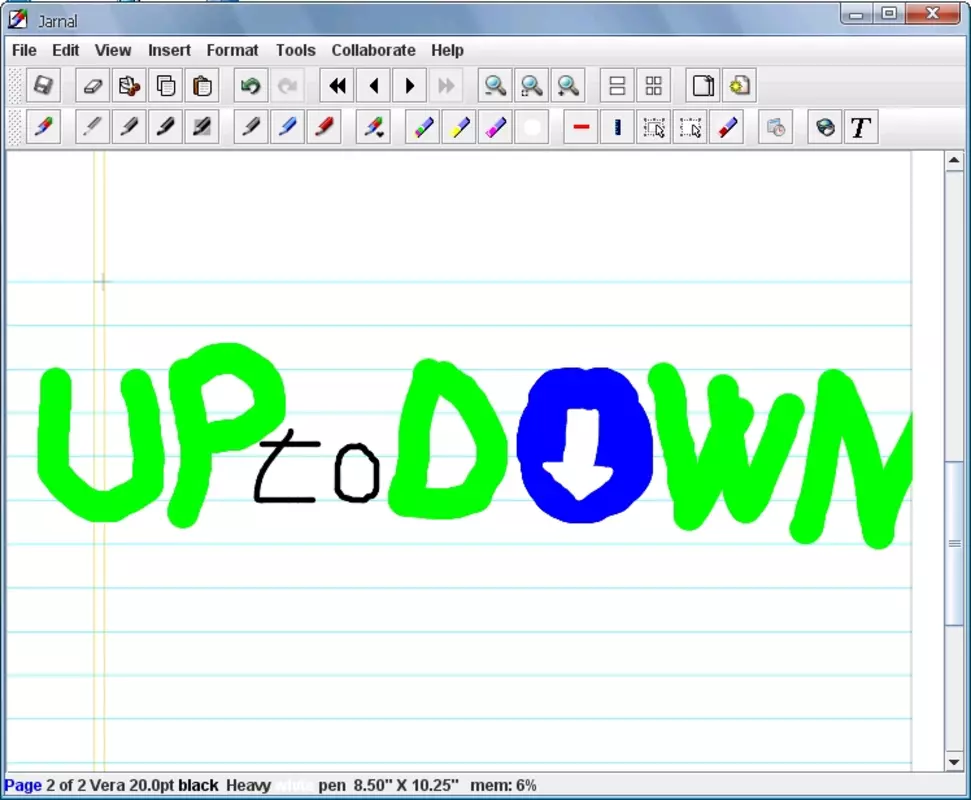
Task: Open the Format menu
Action: pos(232,50)
